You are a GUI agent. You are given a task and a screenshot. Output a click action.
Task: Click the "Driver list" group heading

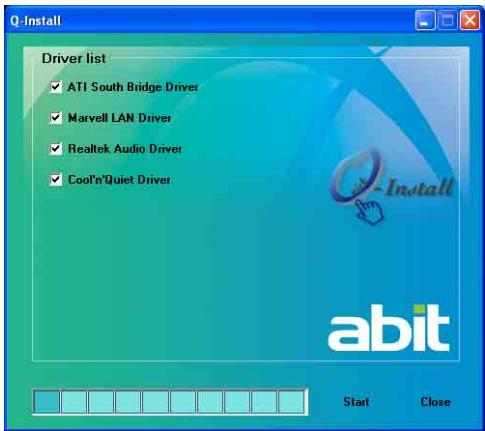click(74, 59)
